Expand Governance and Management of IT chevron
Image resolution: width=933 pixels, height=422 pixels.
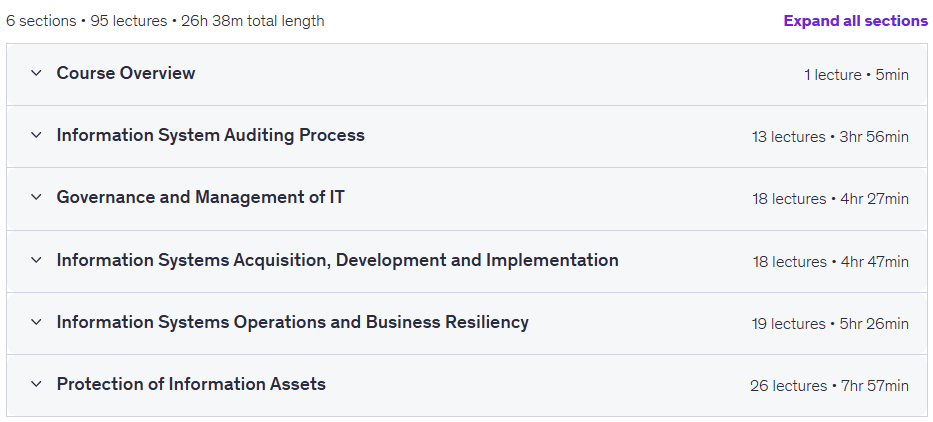pyautogui.click(x=36, y=197)
